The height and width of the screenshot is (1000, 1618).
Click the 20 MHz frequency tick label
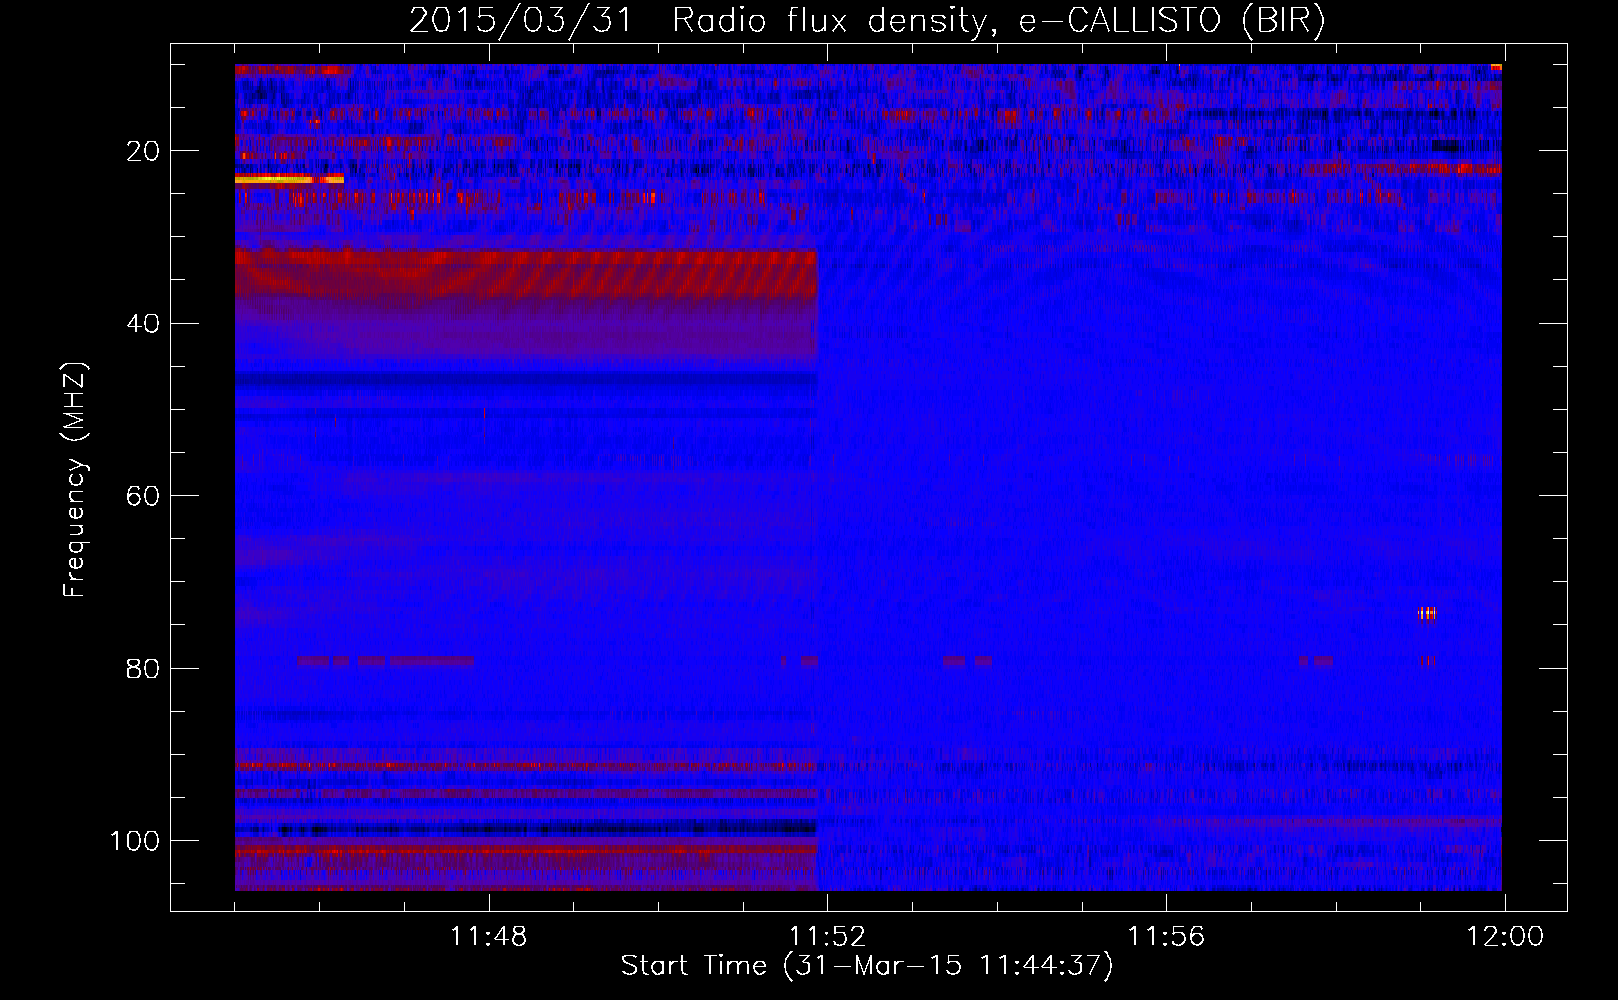[143, 151]
